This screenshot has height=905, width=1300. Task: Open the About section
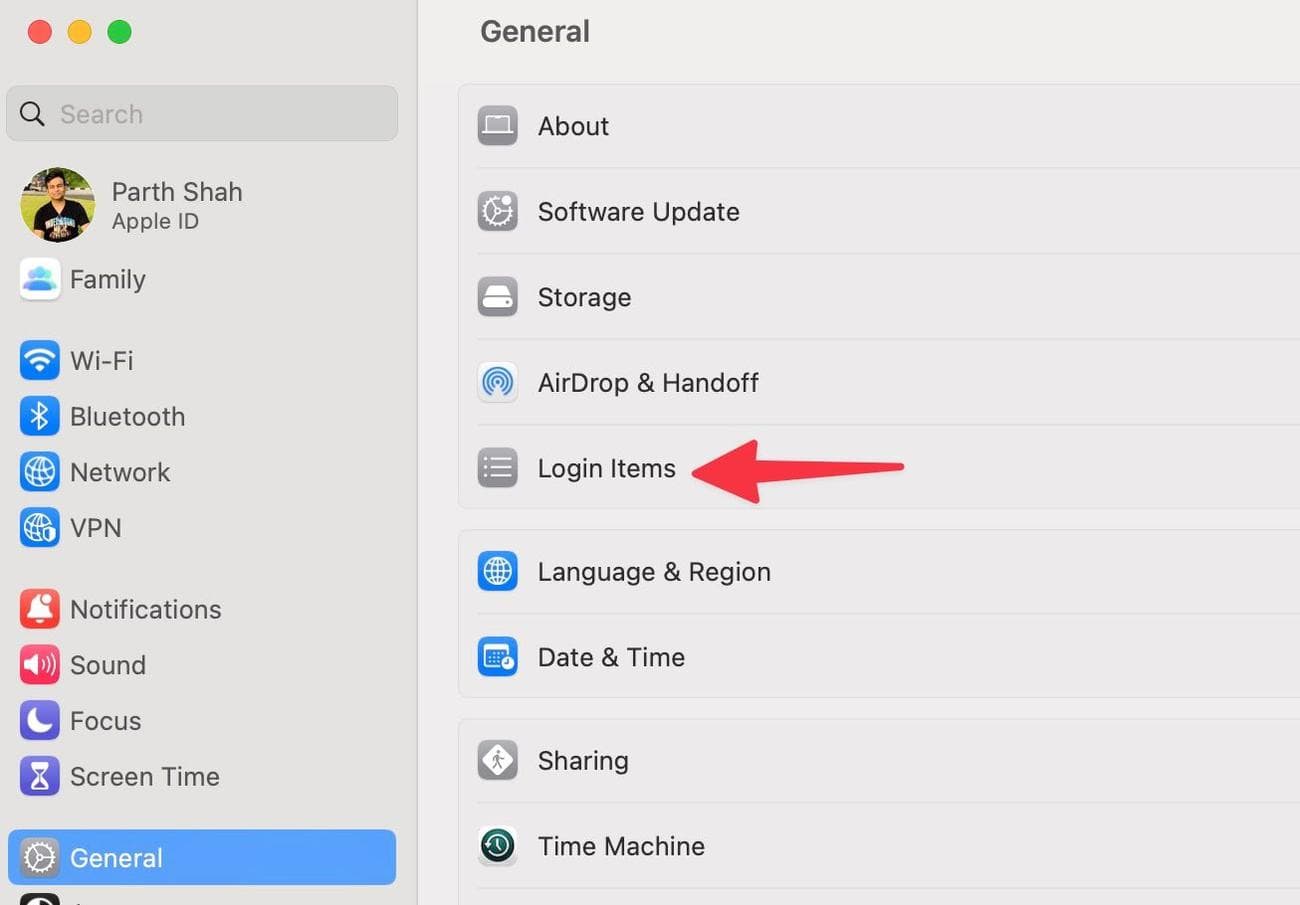coord(573,126)
